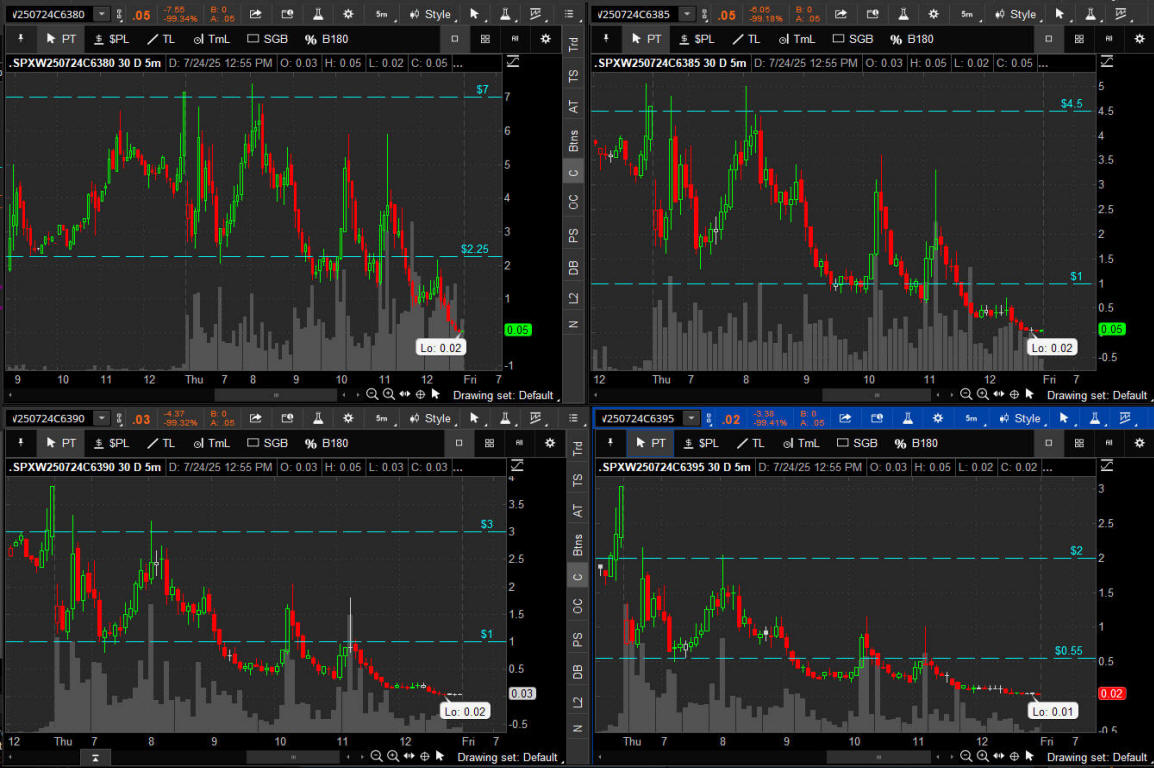Image resolution: width=1154 pixels, height=768 pixels.
Task: Expand the Style dropdown in the C6390 chart
Action: pos(431,418)
